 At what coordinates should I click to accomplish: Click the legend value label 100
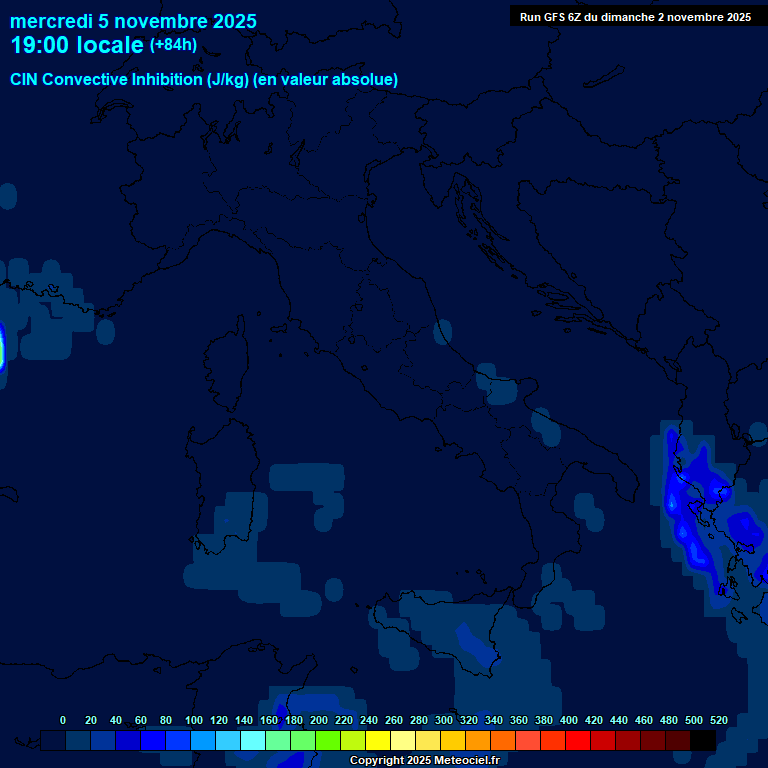[x=194, y=720]
